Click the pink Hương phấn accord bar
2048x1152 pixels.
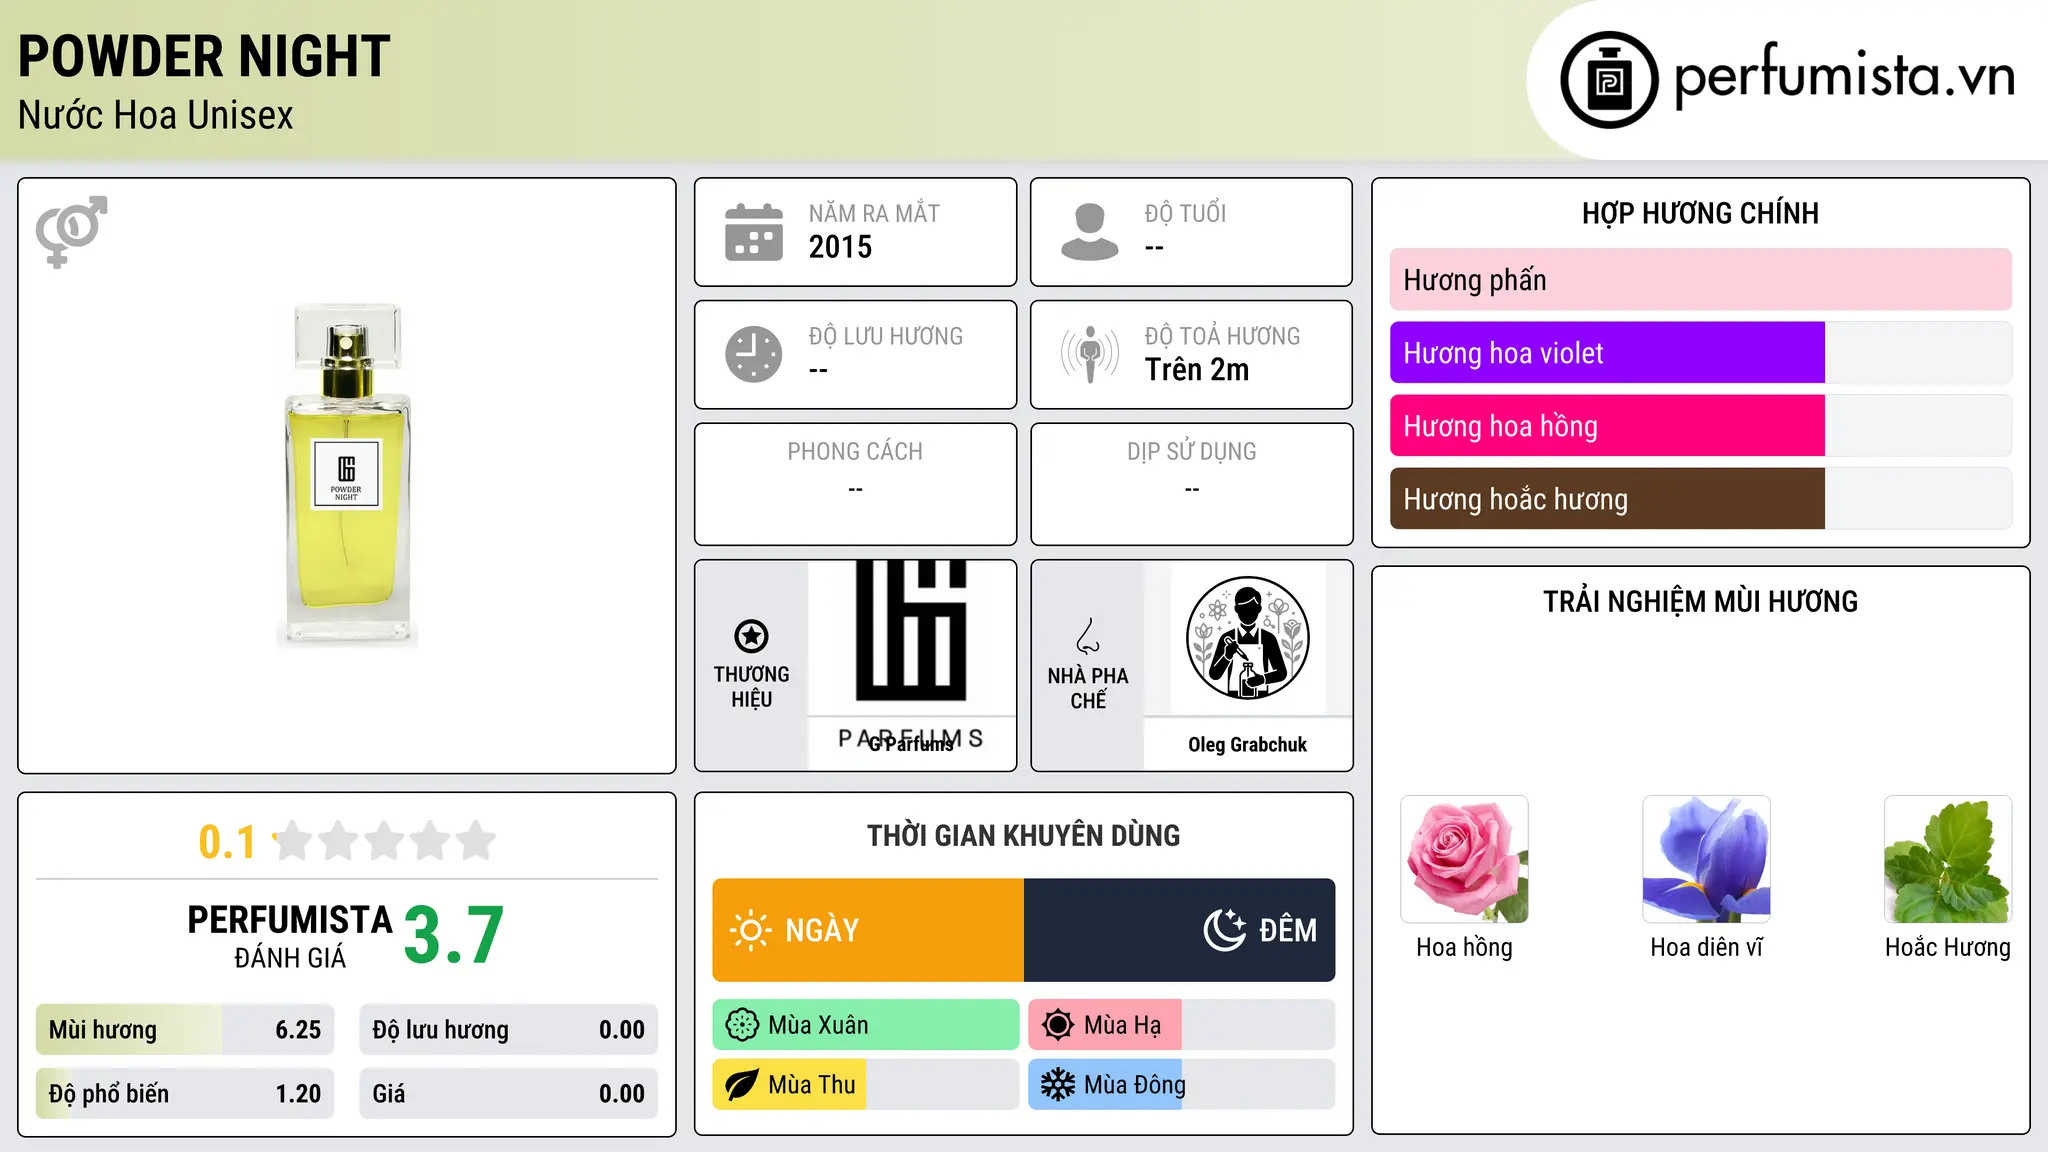click(x=1700, y=280)
